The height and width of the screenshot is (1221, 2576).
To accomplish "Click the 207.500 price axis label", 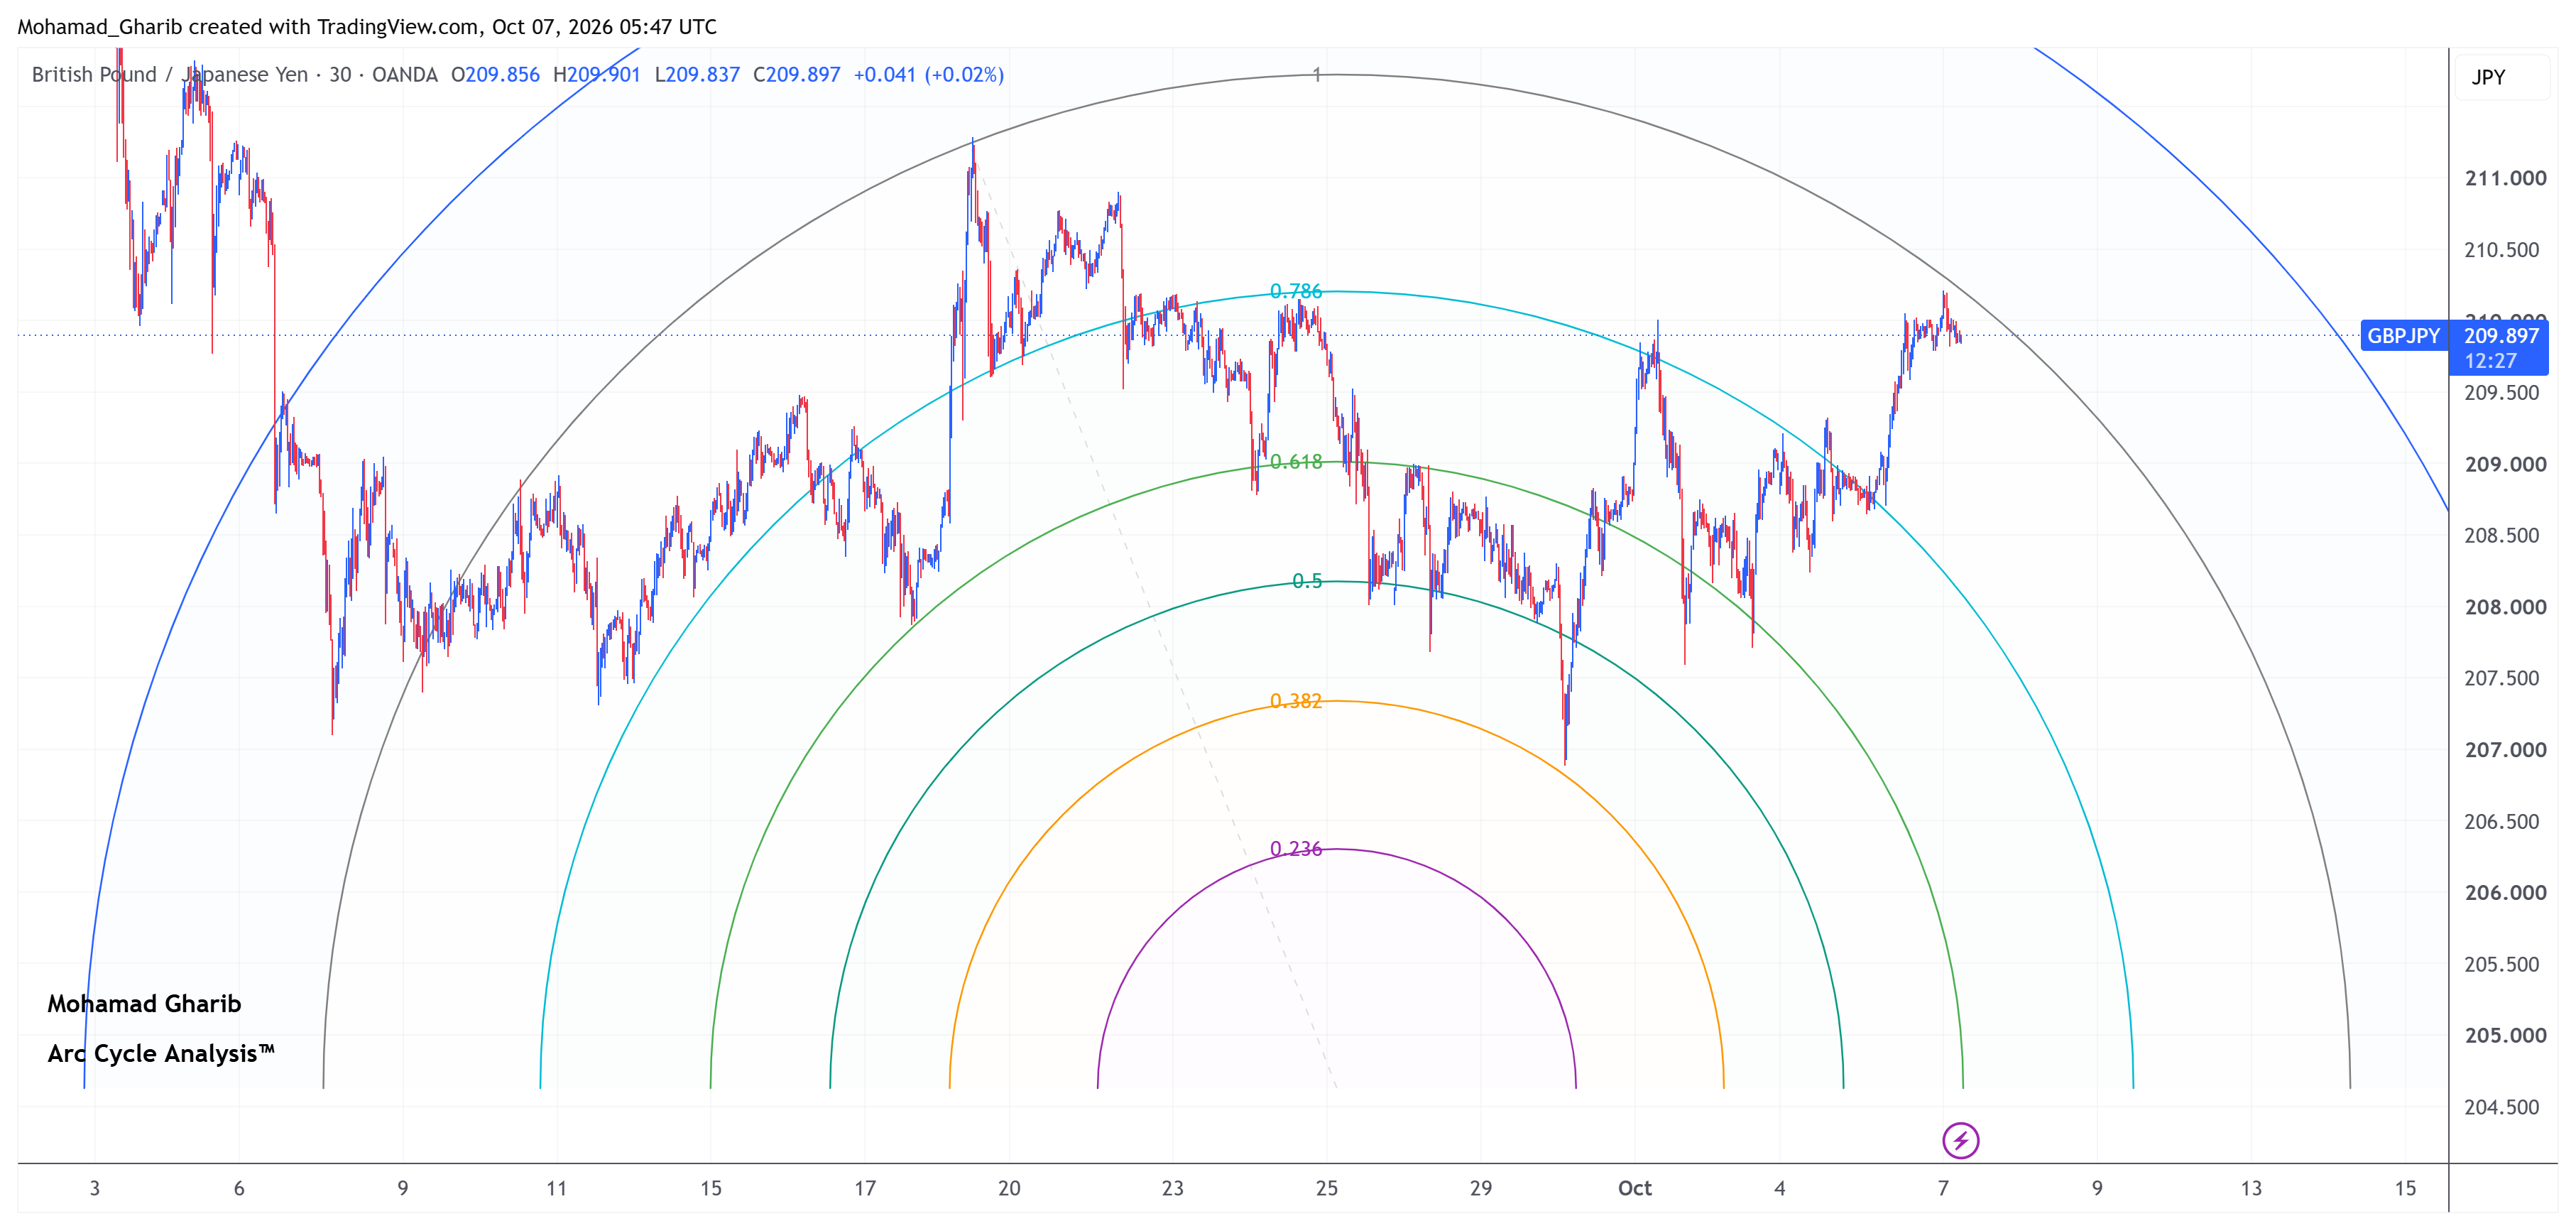I will pos(2502,679).
